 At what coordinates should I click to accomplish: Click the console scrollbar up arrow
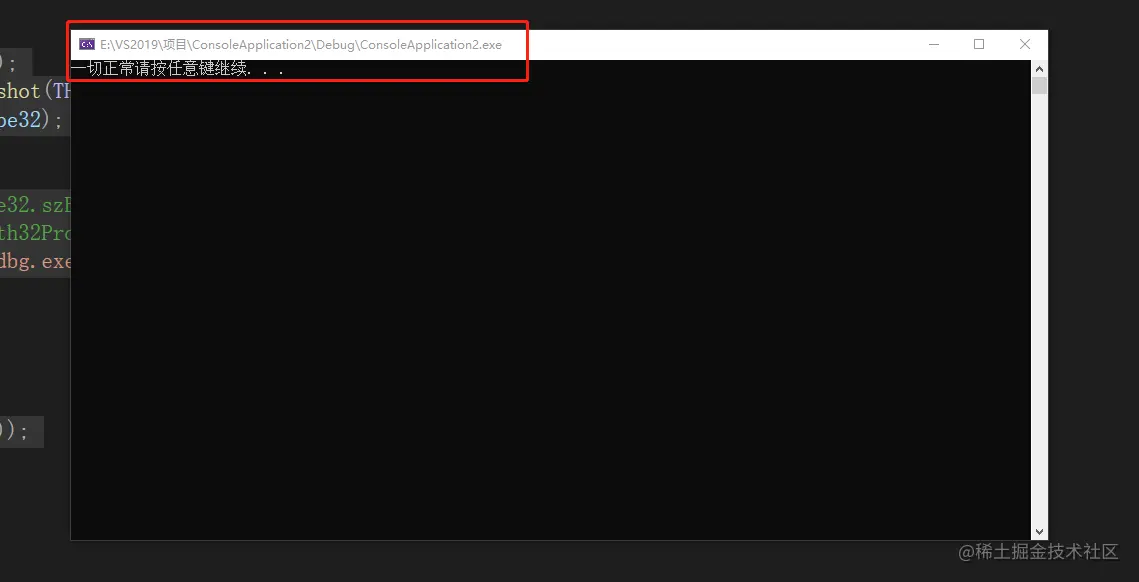tap(1039, 68)
